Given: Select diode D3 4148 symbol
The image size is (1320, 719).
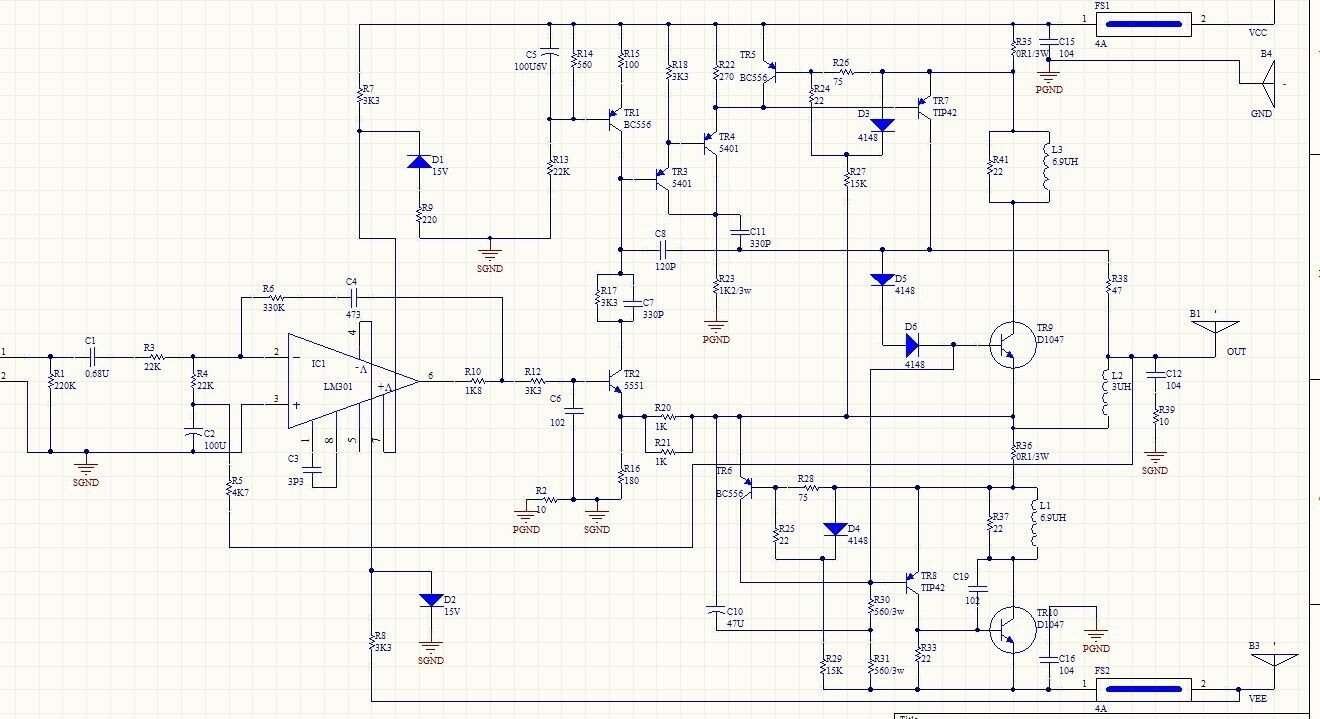Looking at the screenshot, I should tap(882, 125).
